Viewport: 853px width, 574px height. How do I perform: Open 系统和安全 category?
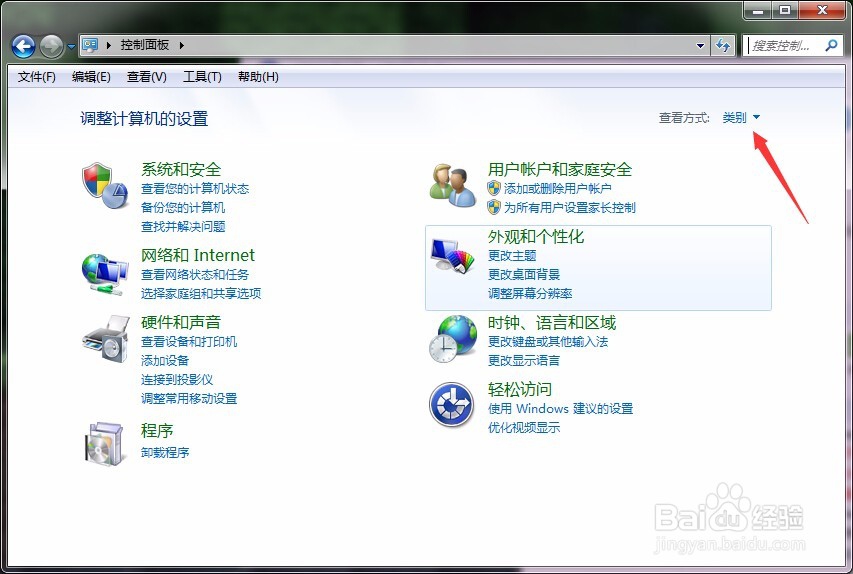(x=181, y=169)
